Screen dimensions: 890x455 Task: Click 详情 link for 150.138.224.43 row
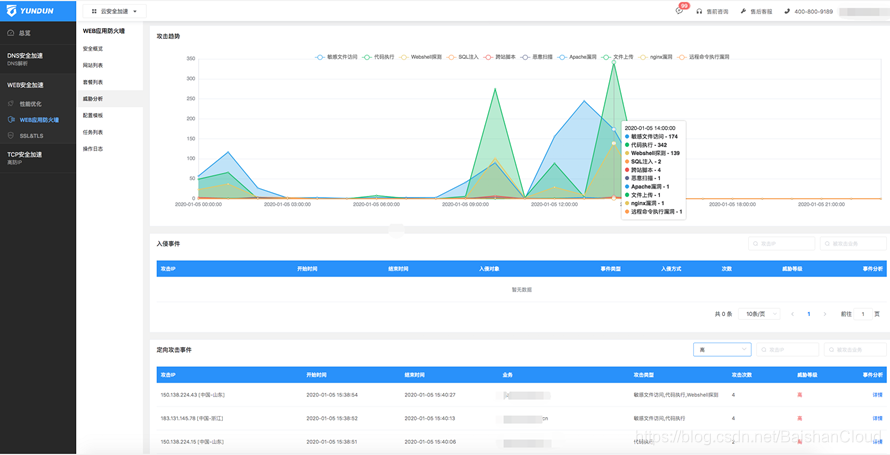click(x=877, y=394)
